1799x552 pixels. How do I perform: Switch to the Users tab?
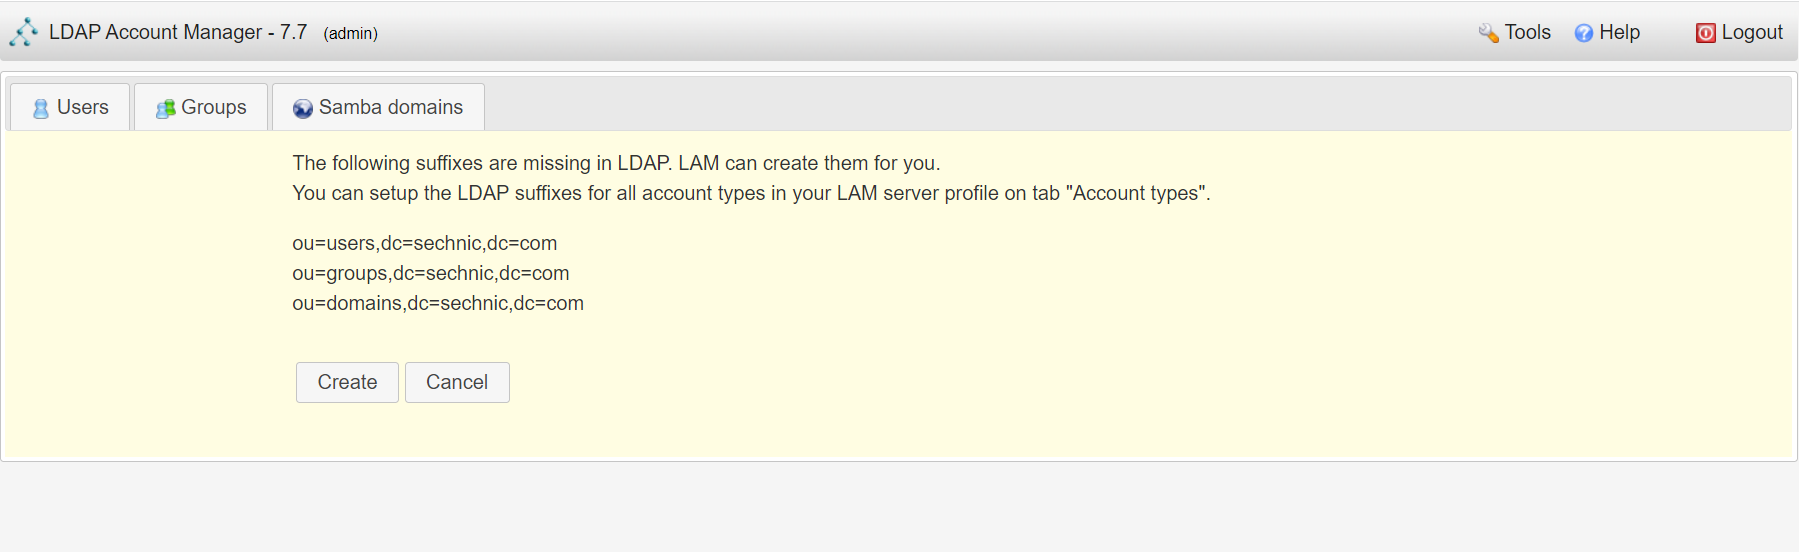pos(70,107)
